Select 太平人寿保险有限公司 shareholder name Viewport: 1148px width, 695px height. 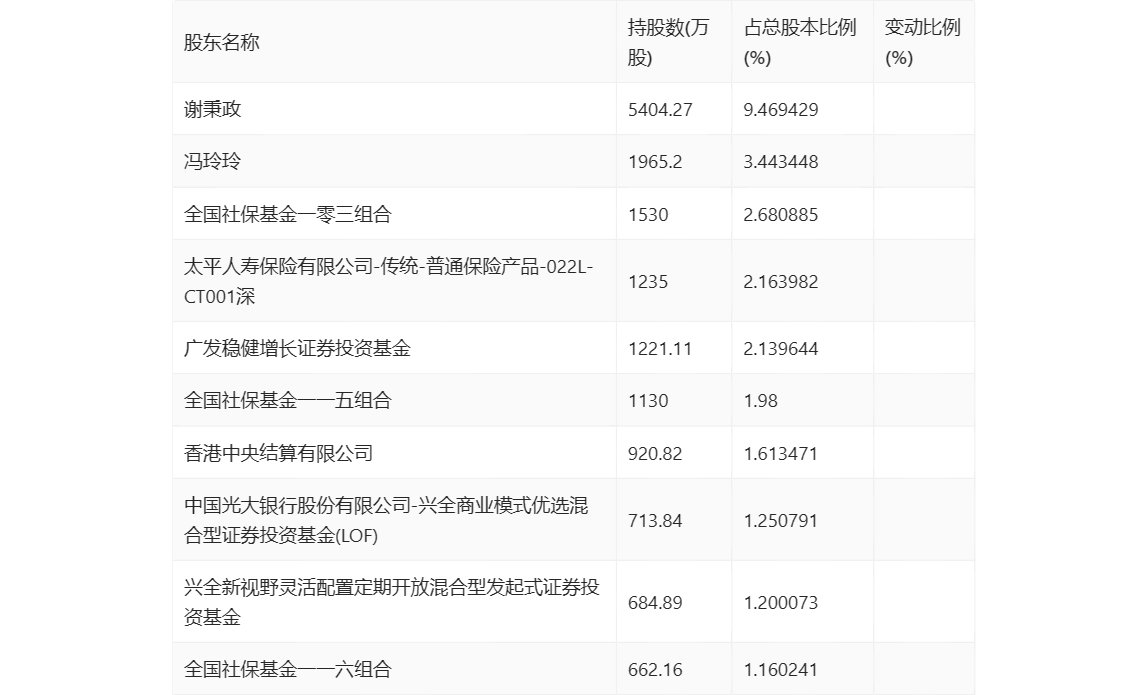point(388,281)
